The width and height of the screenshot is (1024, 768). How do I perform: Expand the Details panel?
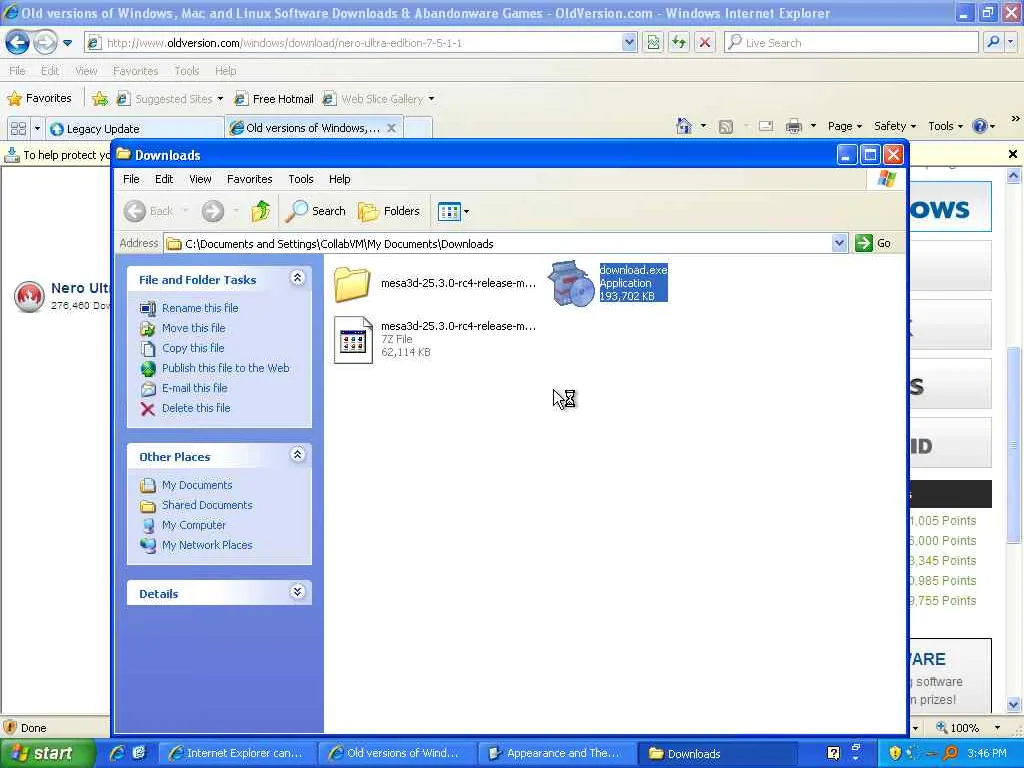297,592
